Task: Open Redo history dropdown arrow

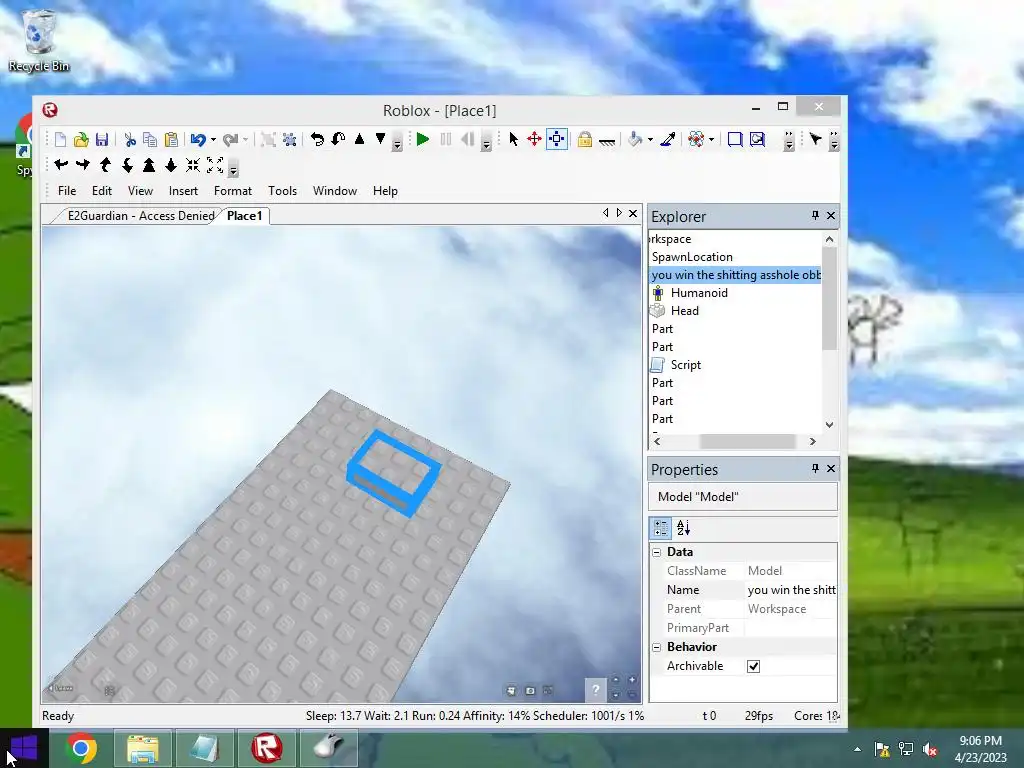Action: click(245, 139)
